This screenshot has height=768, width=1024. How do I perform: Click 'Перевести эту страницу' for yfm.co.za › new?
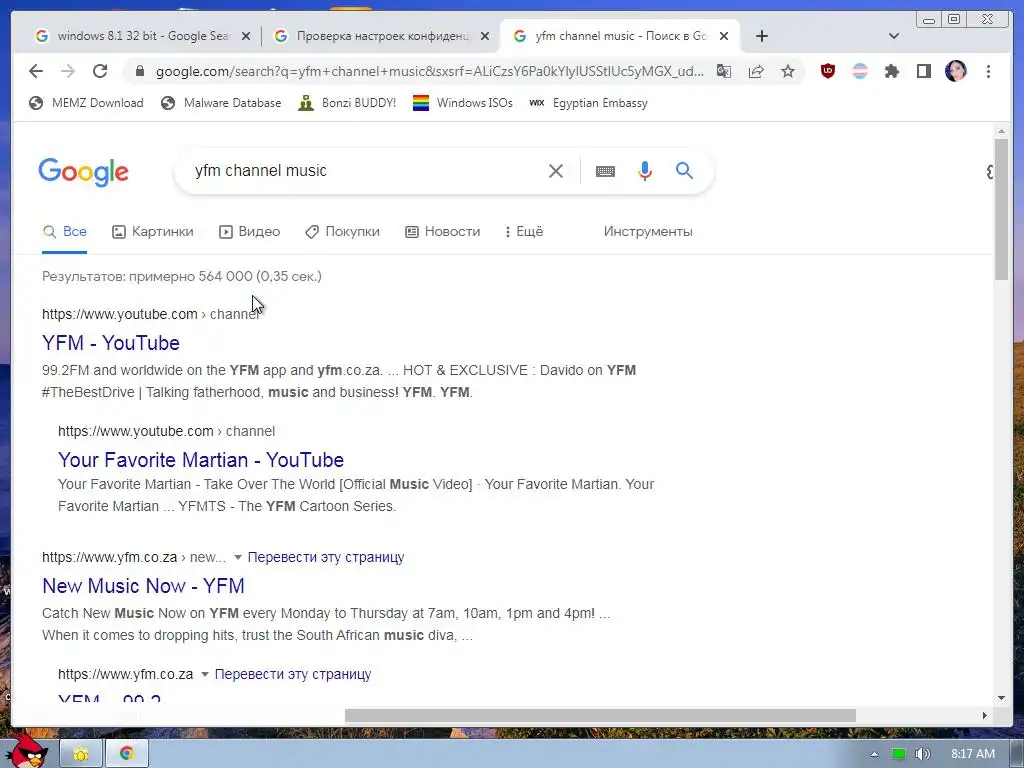point(326,557)
